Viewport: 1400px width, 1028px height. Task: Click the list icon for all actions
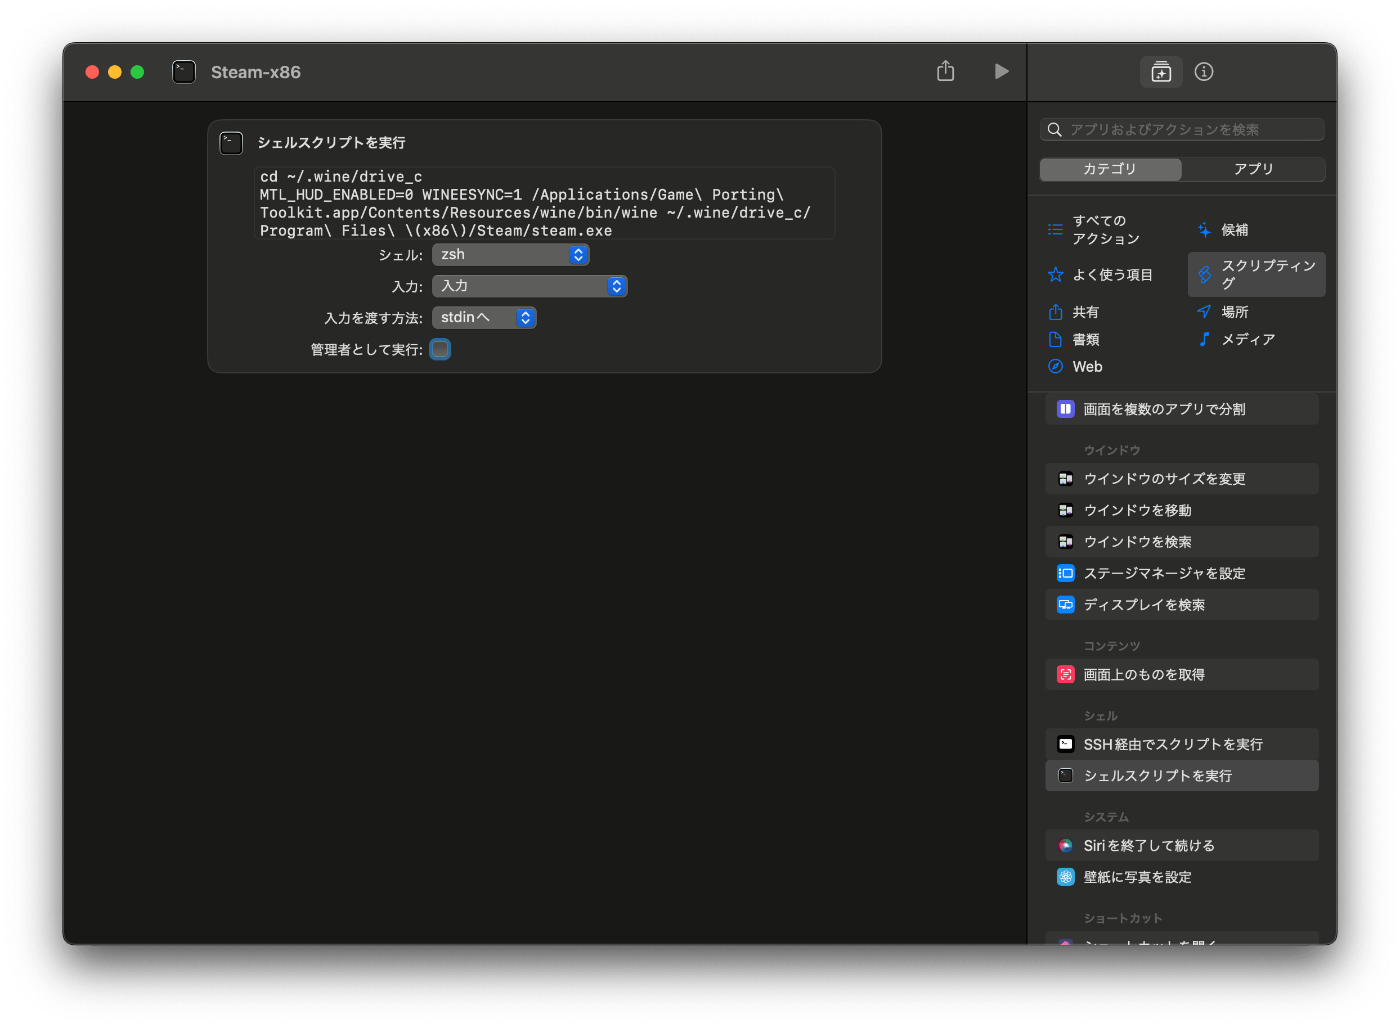(1055, 230)
